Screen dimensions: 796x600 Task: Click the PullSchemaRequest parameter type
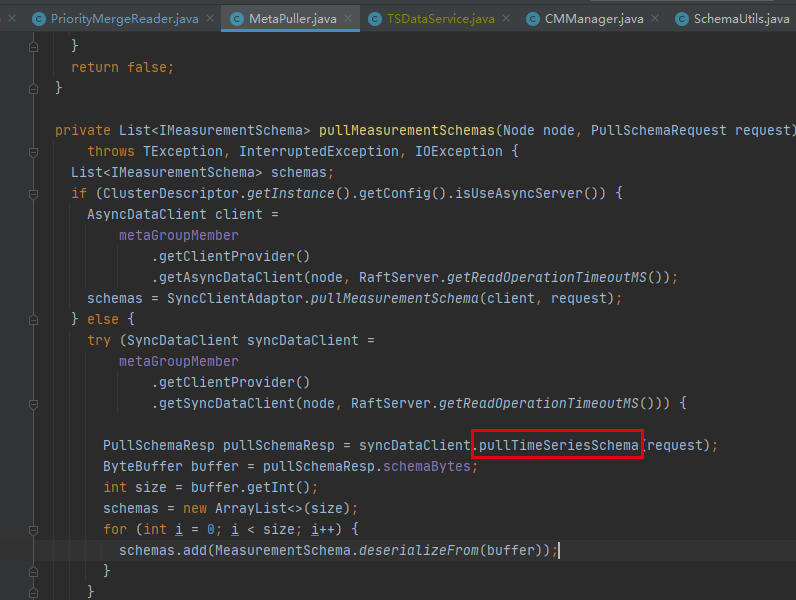click(658, 130)
